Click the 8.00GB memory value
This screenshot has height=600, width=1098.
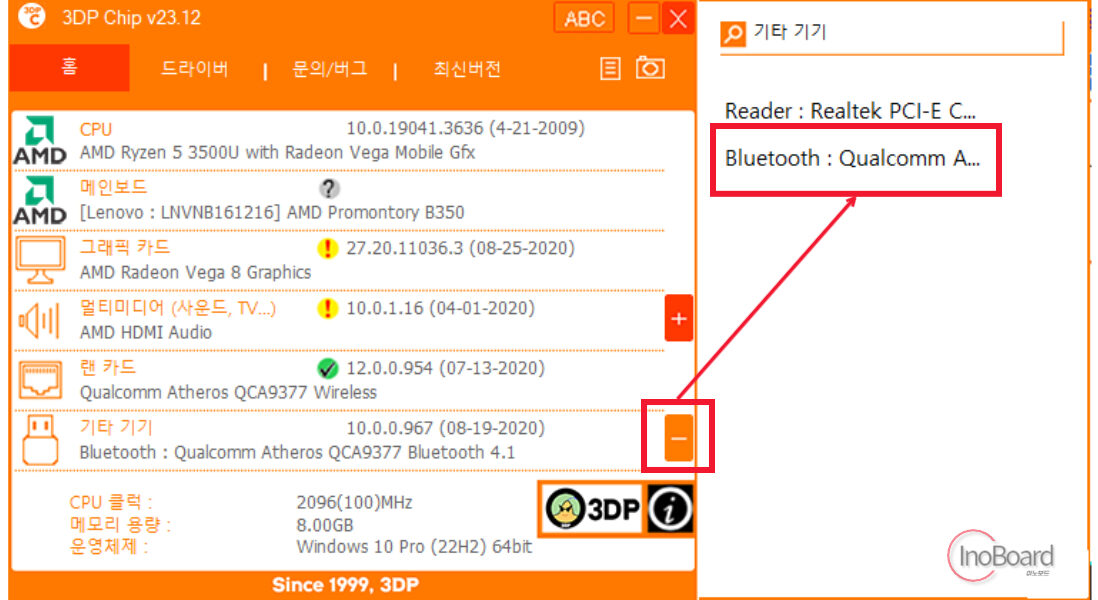325,525
